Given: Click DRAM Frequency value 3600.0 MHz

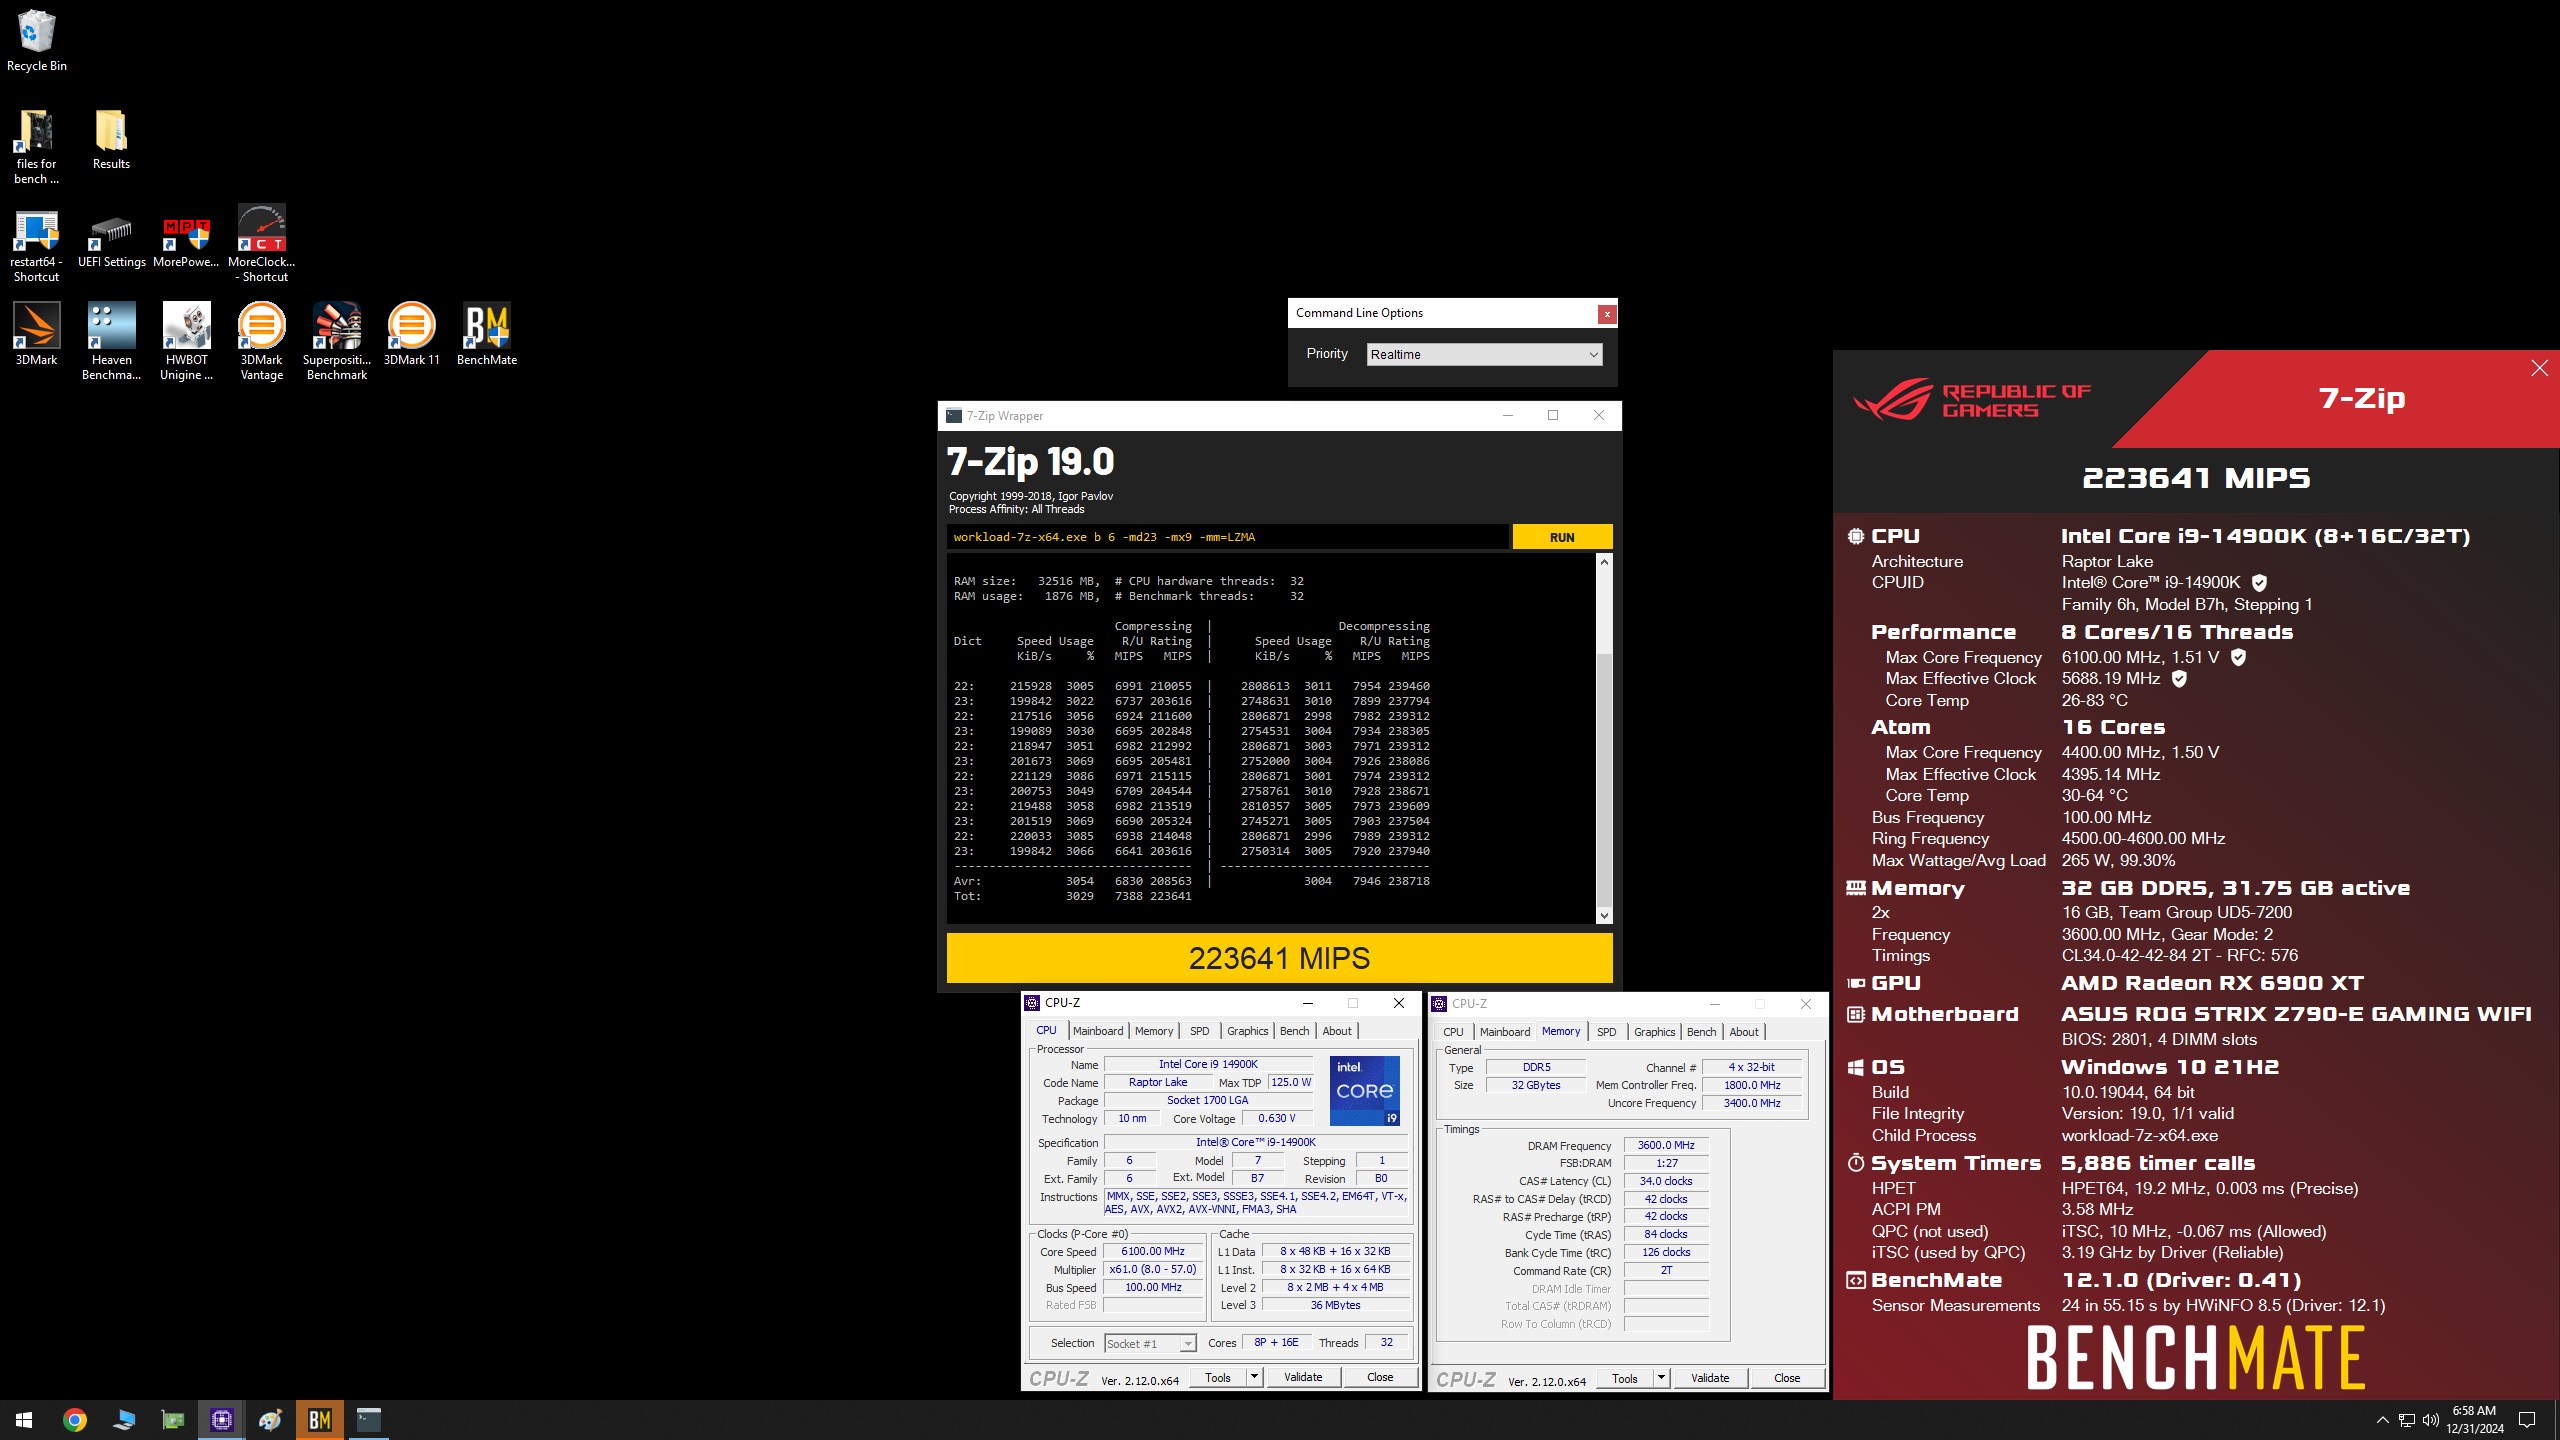Looking at the screenshot, I should click(1666, 1145).
